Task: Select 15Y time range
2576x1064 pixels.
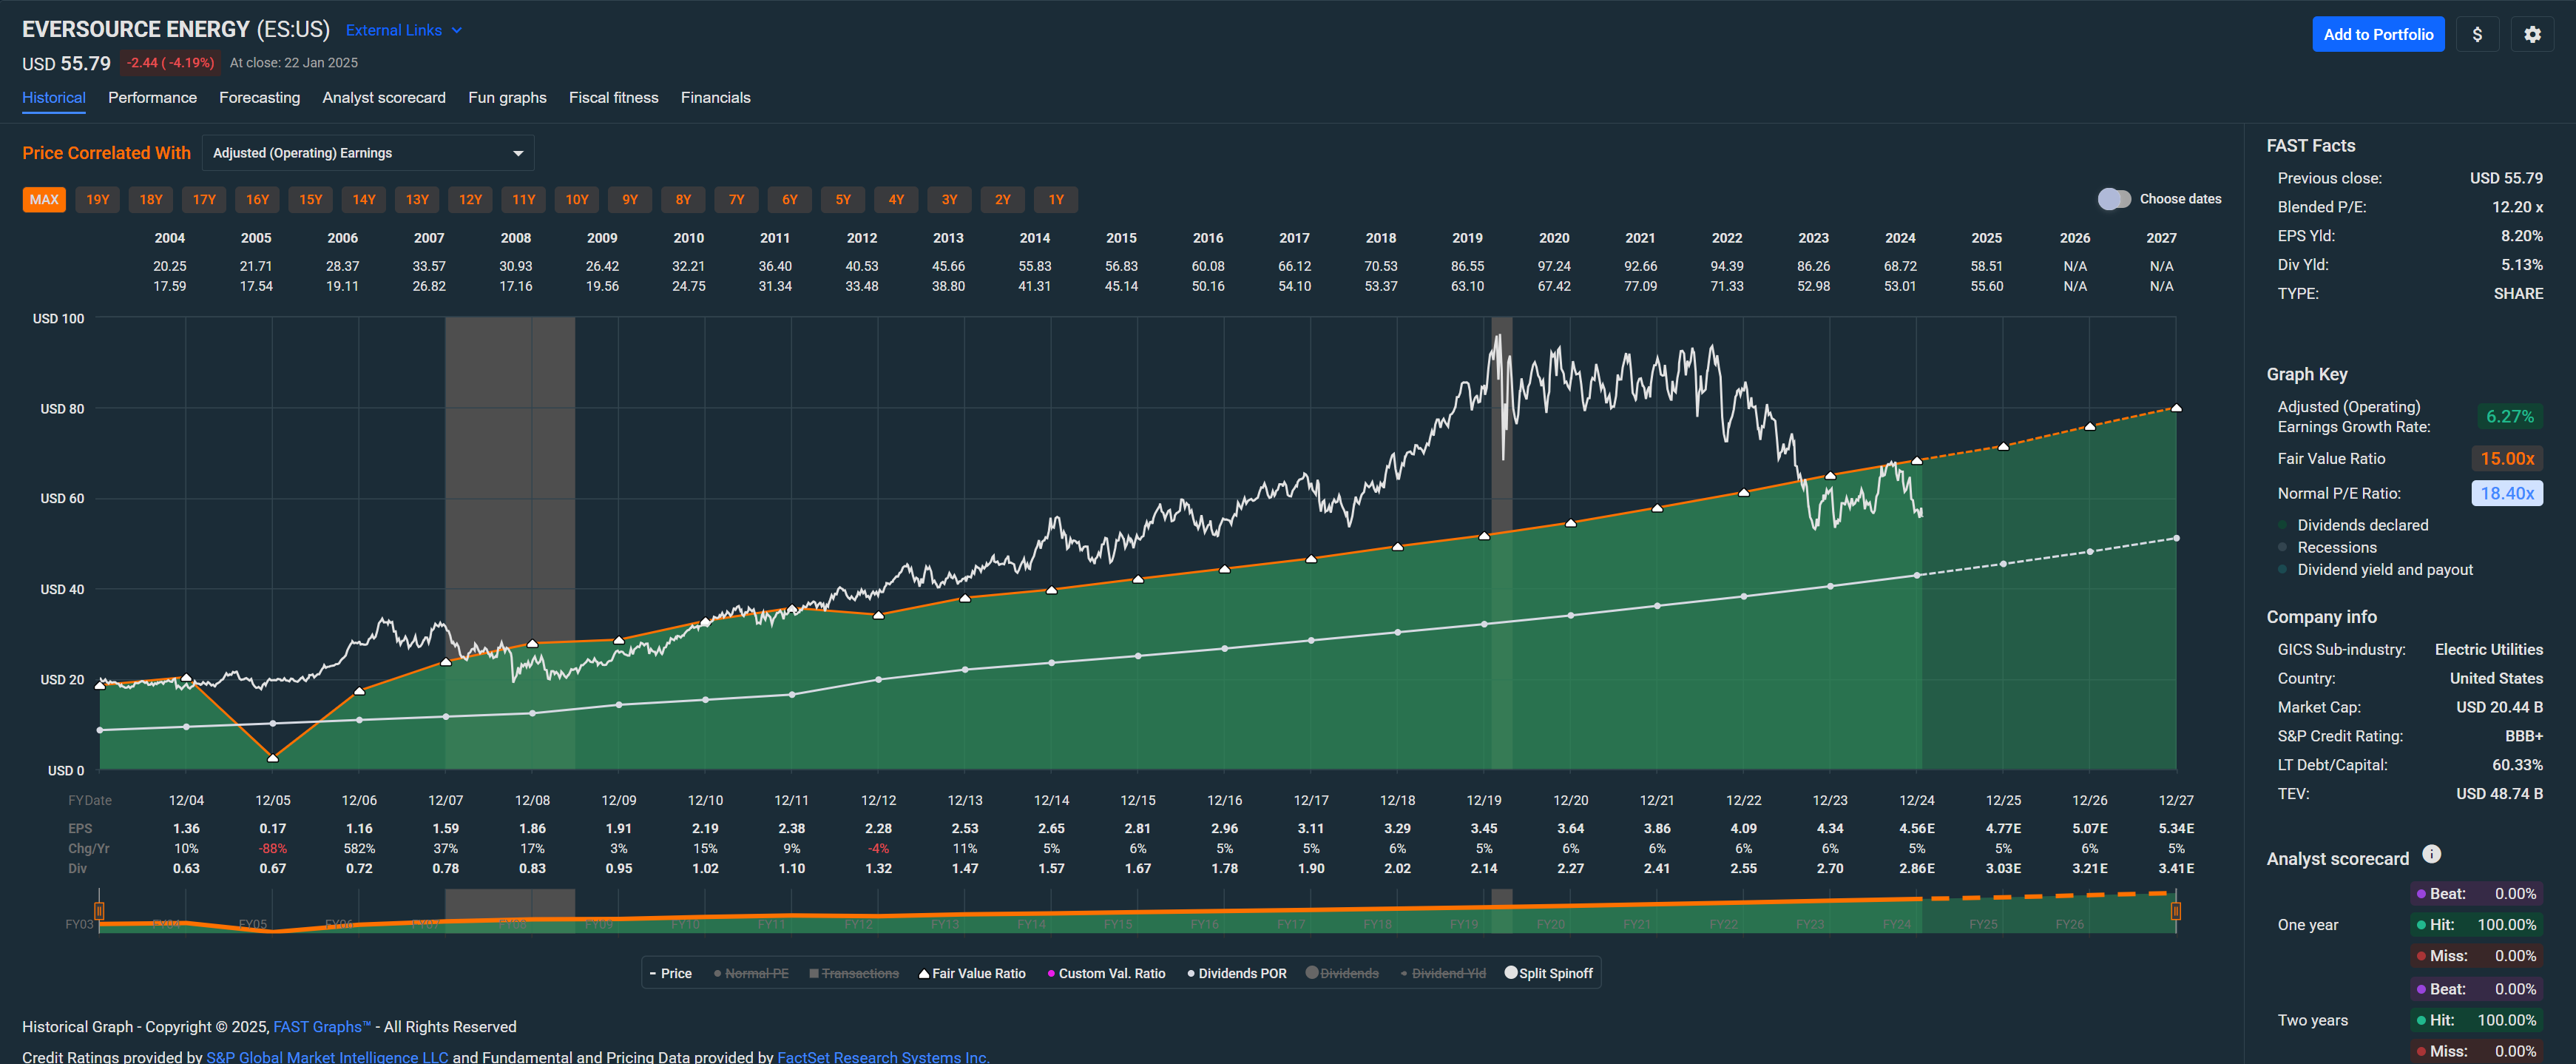Action: pyautogui.click(x=310, y=199)
